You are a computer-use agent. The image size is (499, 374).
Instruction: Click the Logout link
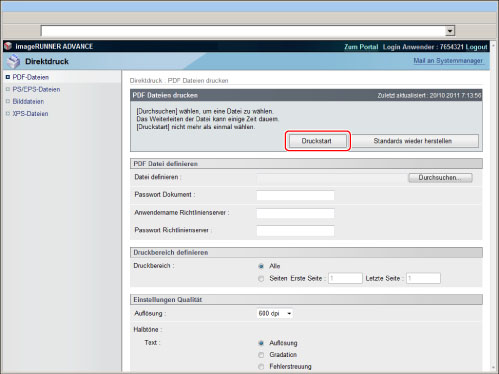476,47
